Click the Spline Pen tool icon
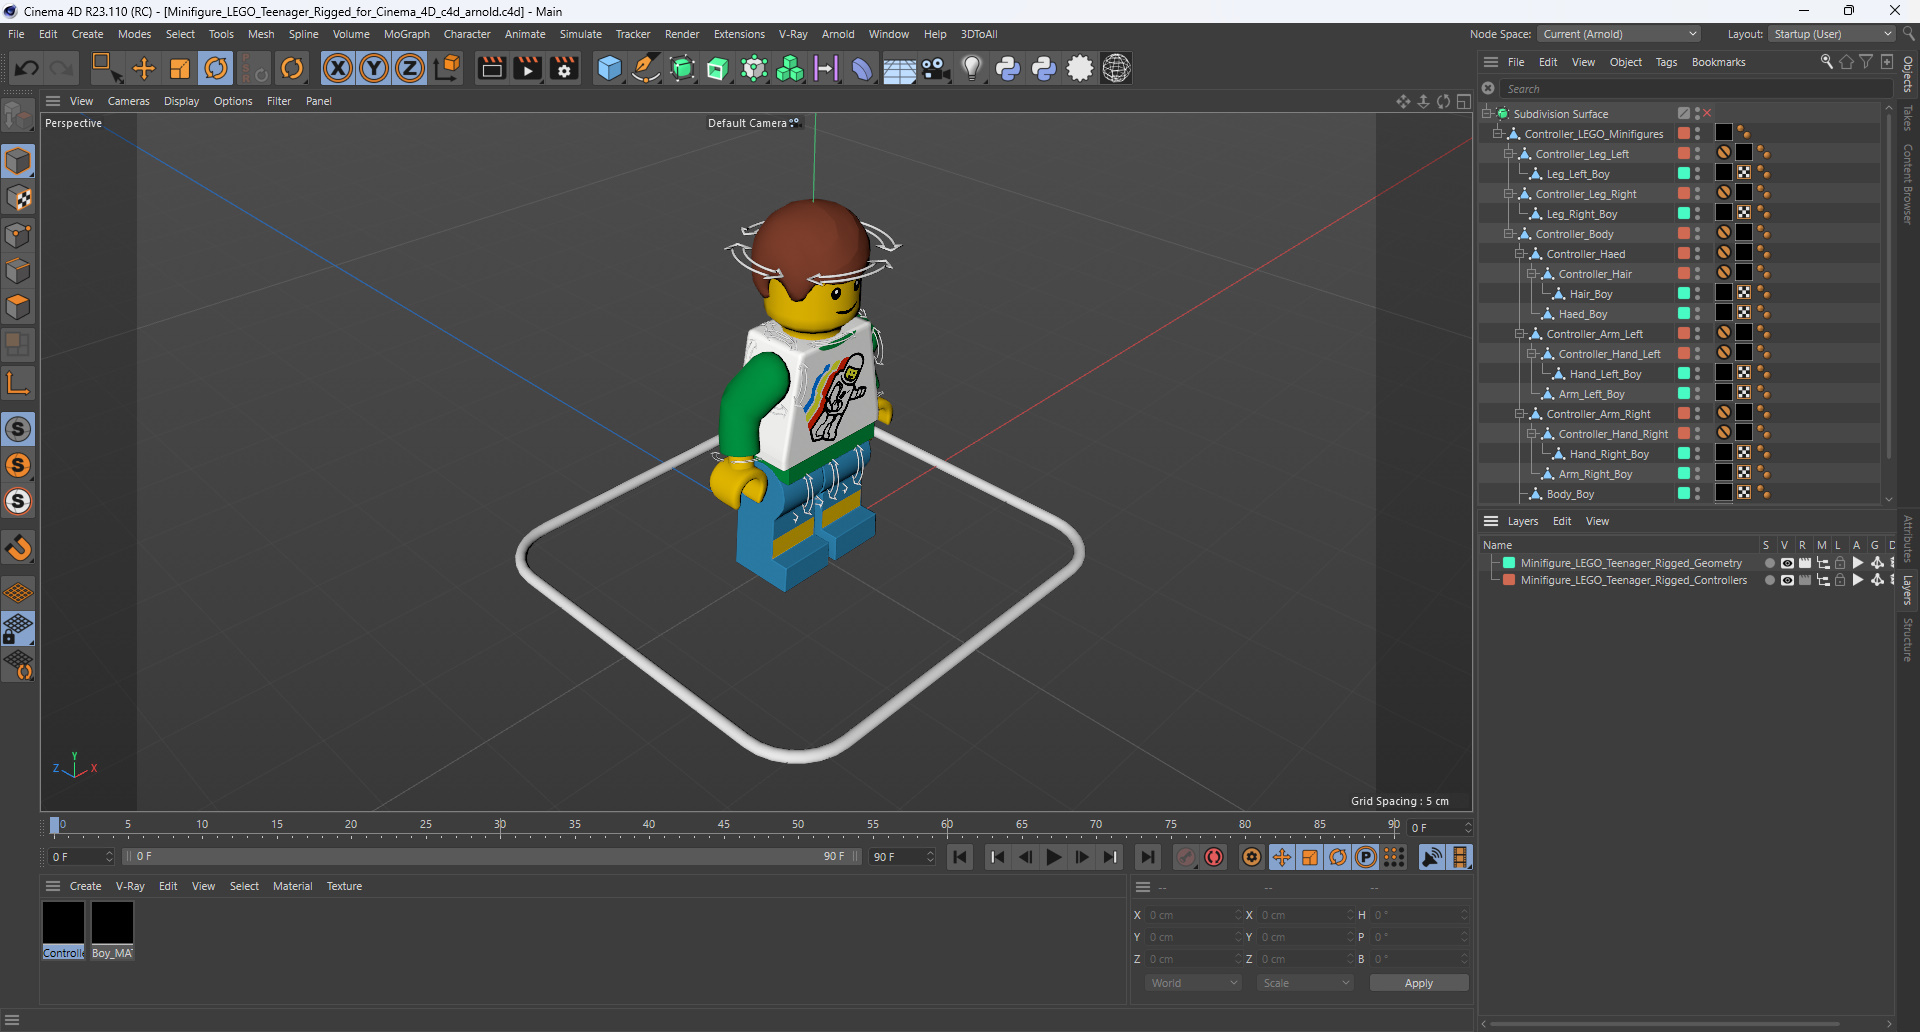The image size is (1920, 1032). point(646,68)
